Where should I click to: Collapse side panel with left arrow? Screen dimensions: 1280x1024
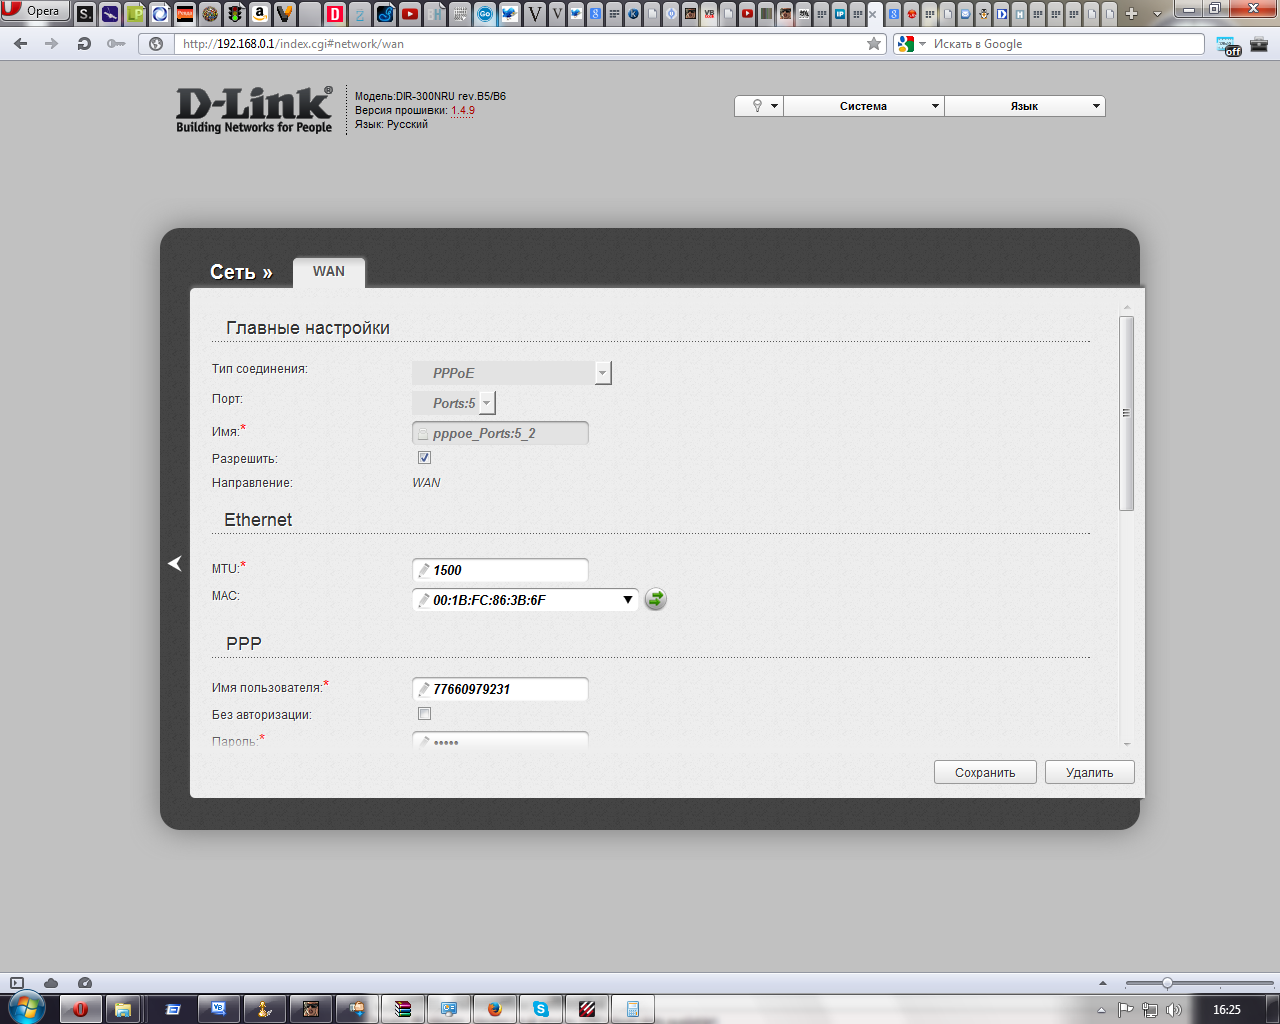(x=175, y=564)
